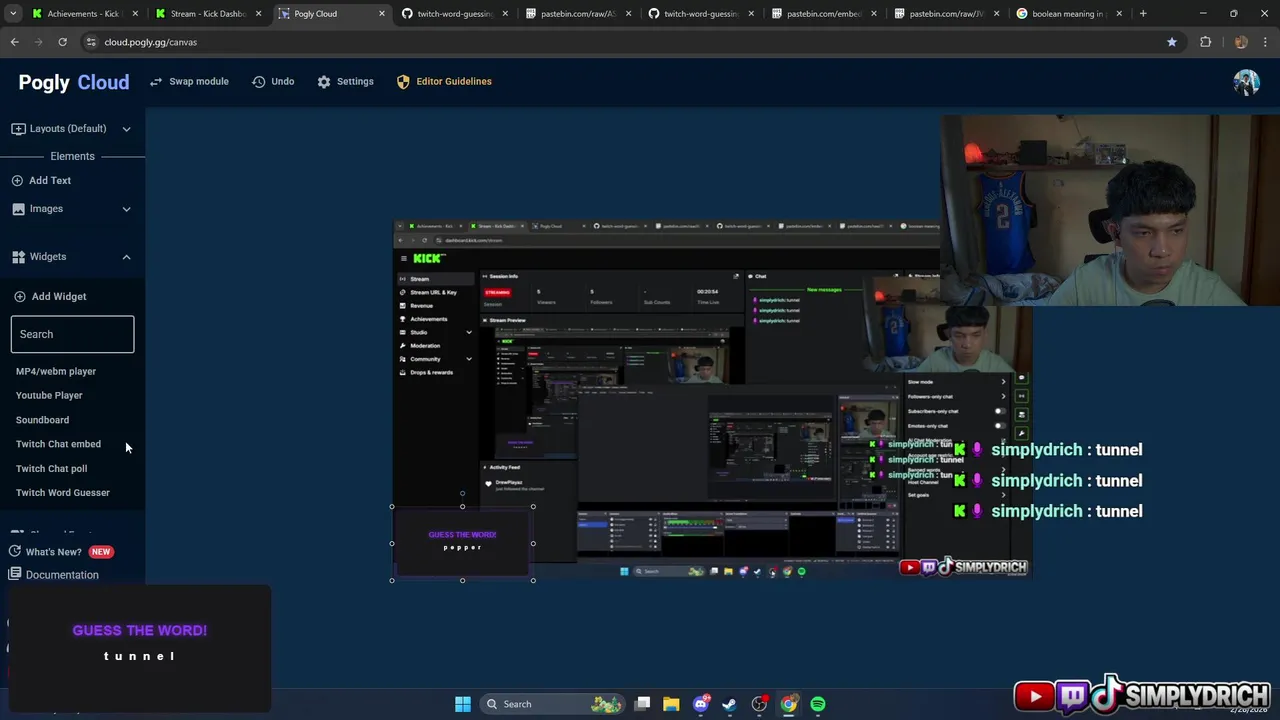Screen dimensions: 1280x720
Task: Select the MP4/webm player widget
Action: 56,371
